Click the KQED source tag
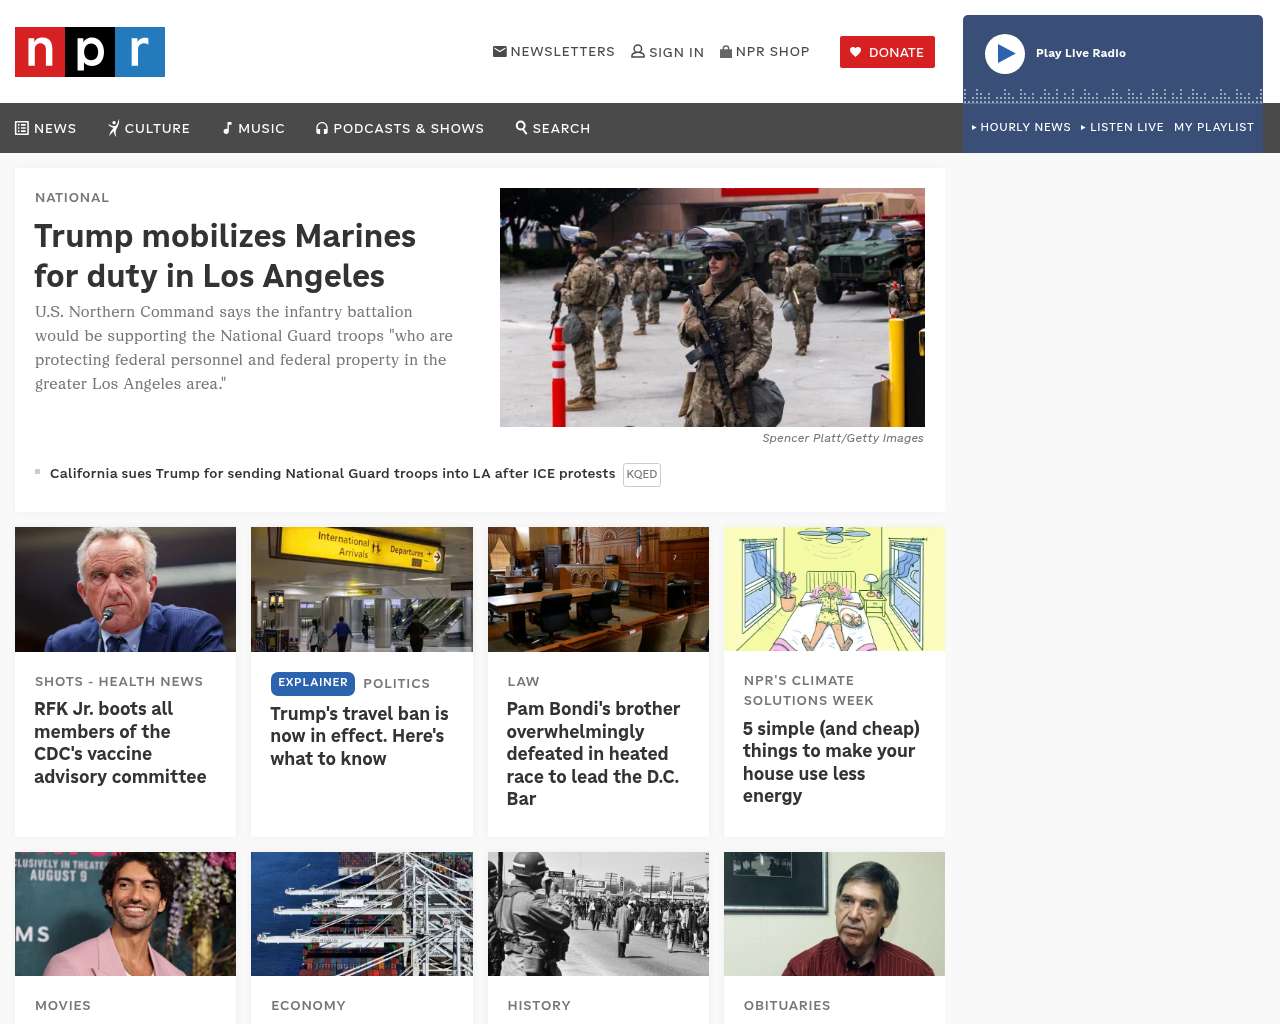1280x1024 pixels. (x=642, y=474)
